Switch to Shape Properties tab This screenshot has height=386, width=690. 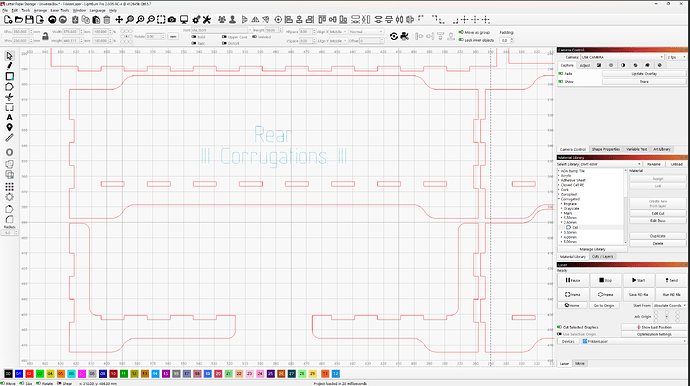[x=606, y=149]
